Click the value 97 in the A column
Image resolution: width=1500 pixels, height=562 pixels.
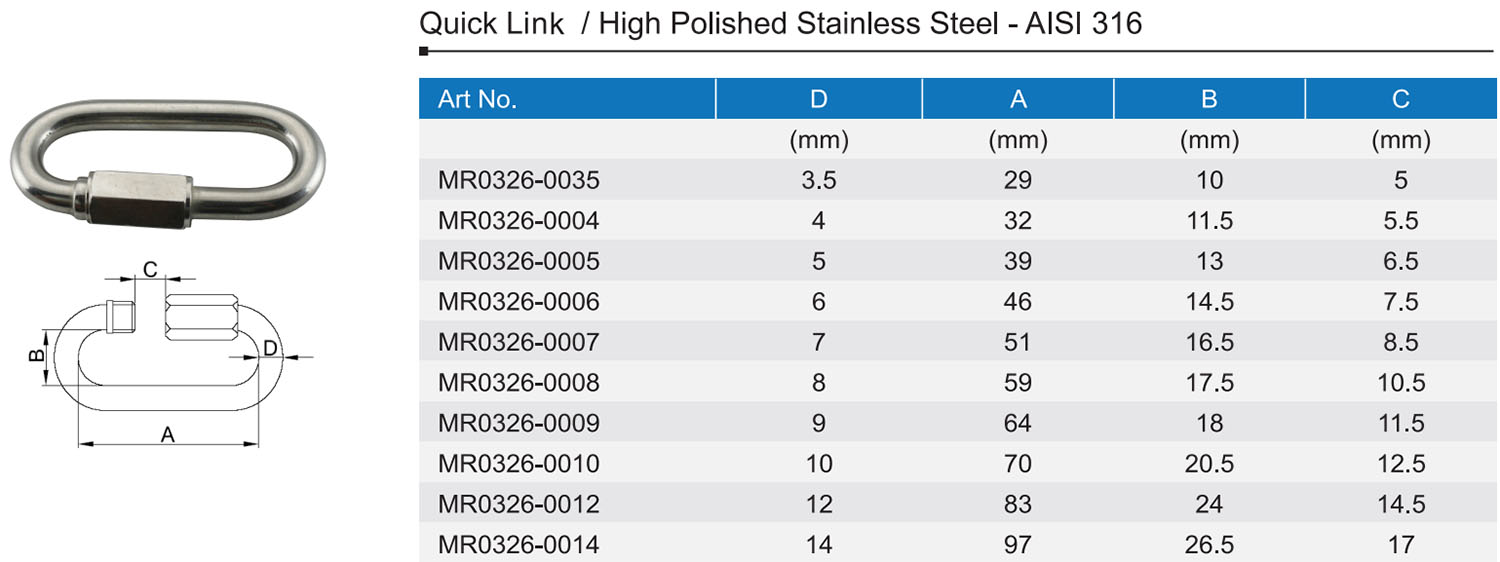(x=1018, y=545)
